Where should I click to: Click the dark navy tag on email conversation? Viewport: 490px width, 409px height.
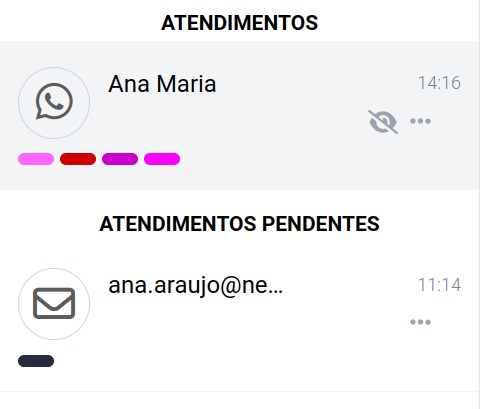click(36, 361)
